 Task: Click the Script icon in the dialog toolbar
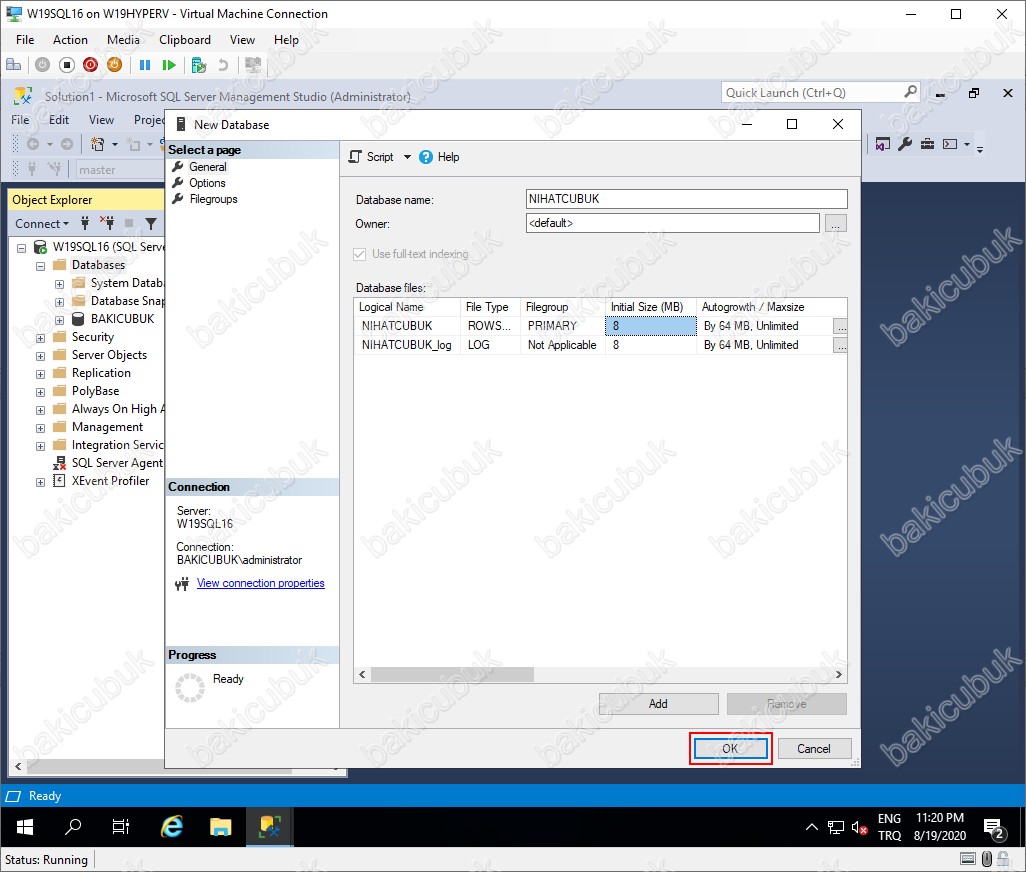point(355,157)
